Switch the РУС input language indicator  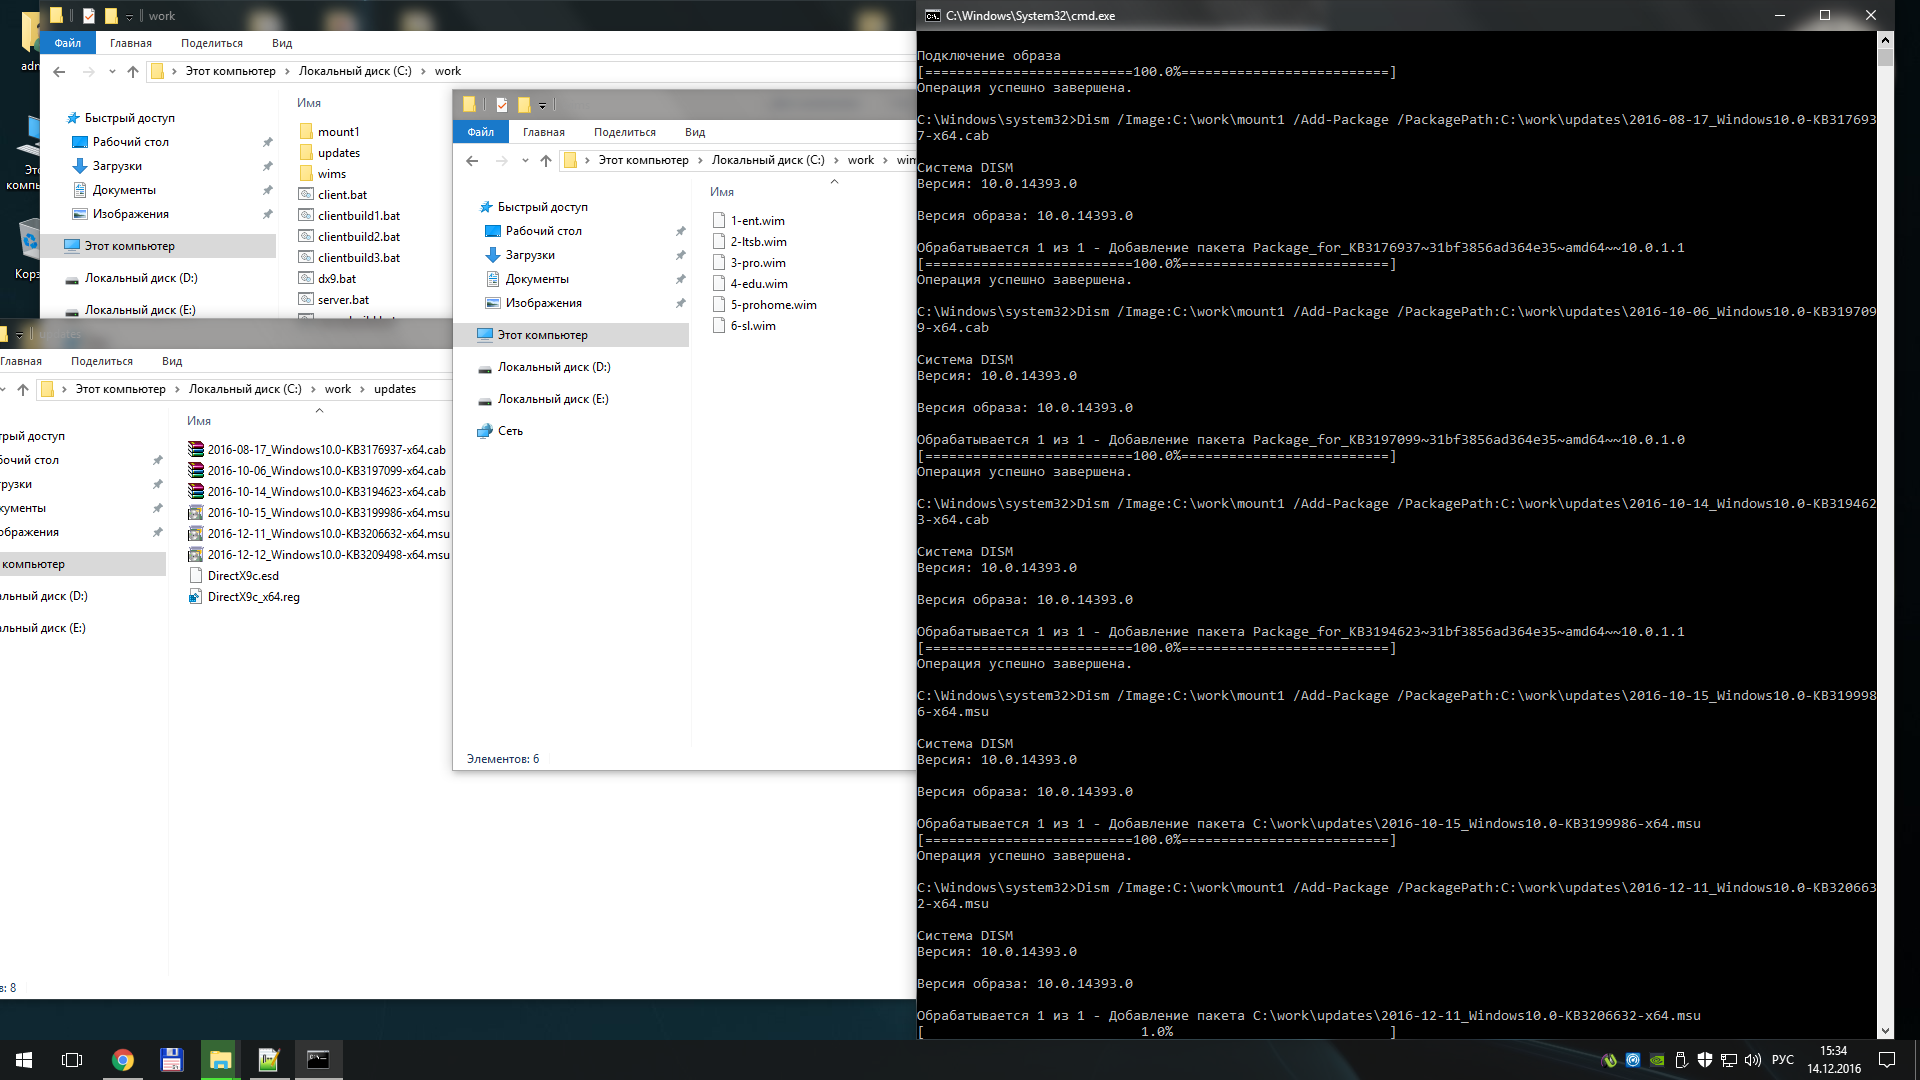(1783, 1060)
